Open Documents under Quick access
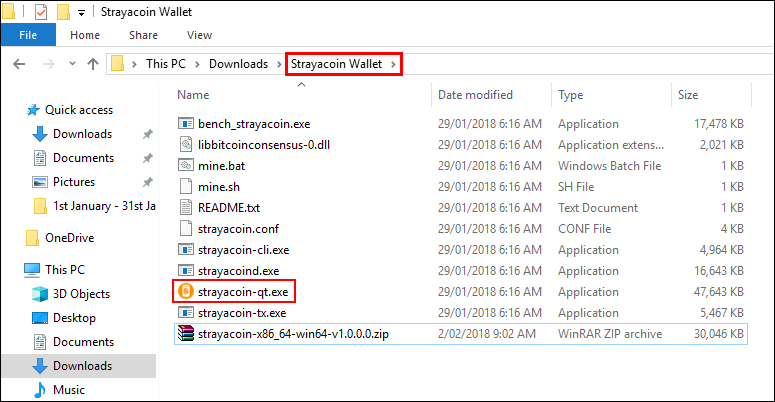 point(84,158)
